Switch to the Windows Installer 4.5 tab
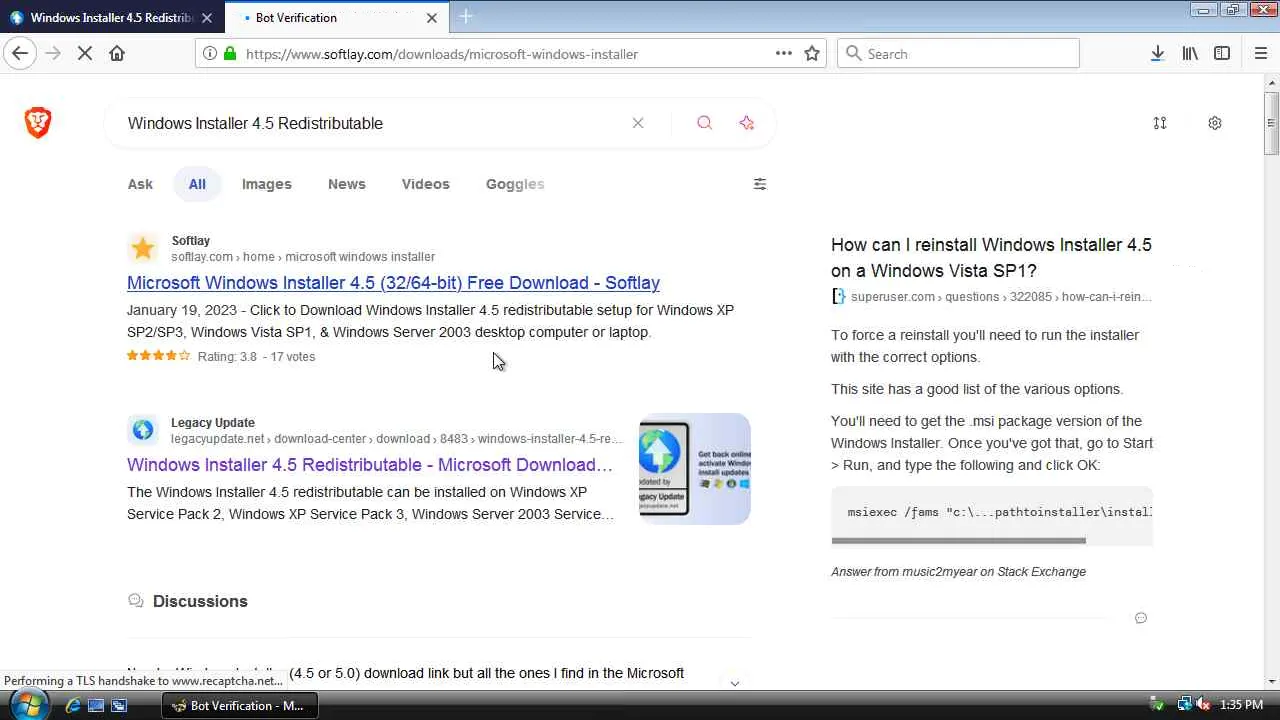 pyautogui.click(x=111, y=18)
